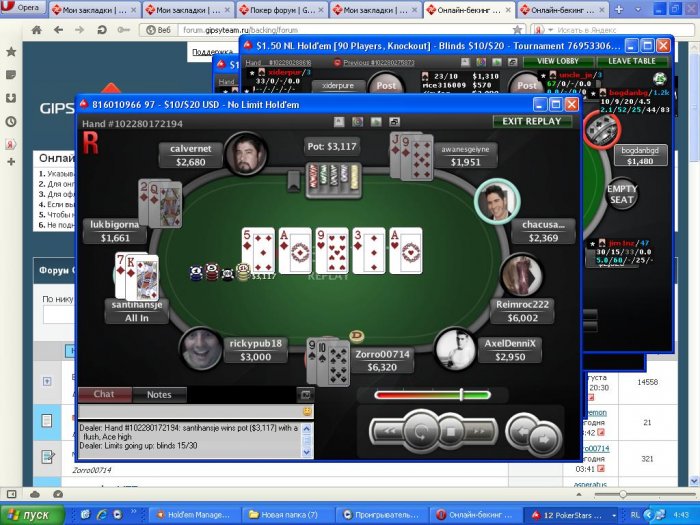
Task: Go to previous hand with left arrow button
Action: point(522,432)
